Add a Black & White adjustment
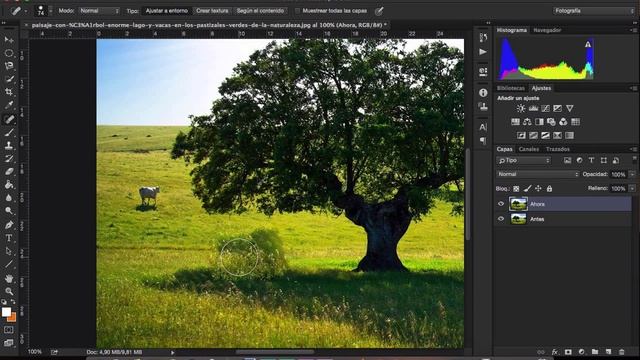 [x=539, y=122]
